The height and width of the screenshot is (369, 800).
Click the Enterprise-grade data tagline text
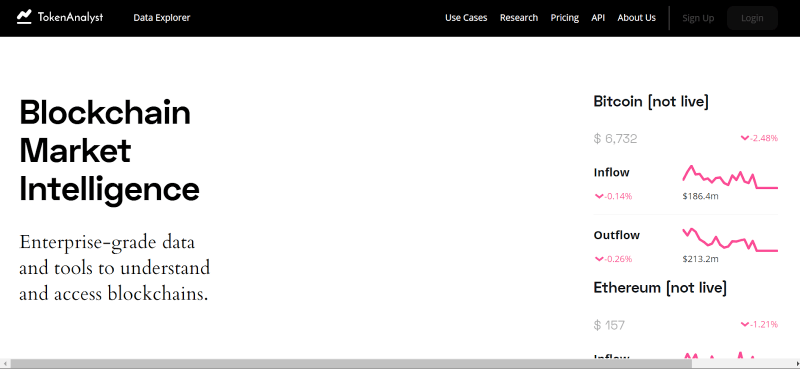click(114, 268)
